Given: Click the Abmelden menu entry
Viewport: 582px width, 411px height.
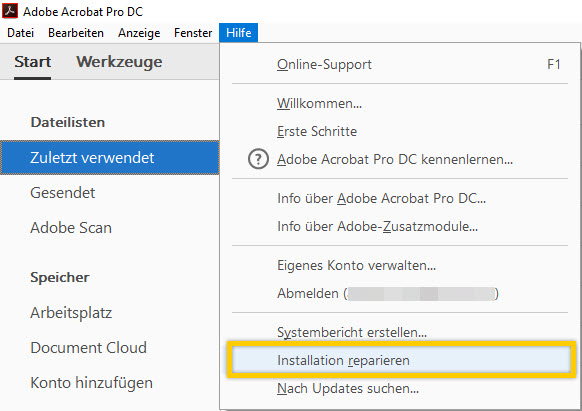Looking at the screenshot, I should click(400, 293).
